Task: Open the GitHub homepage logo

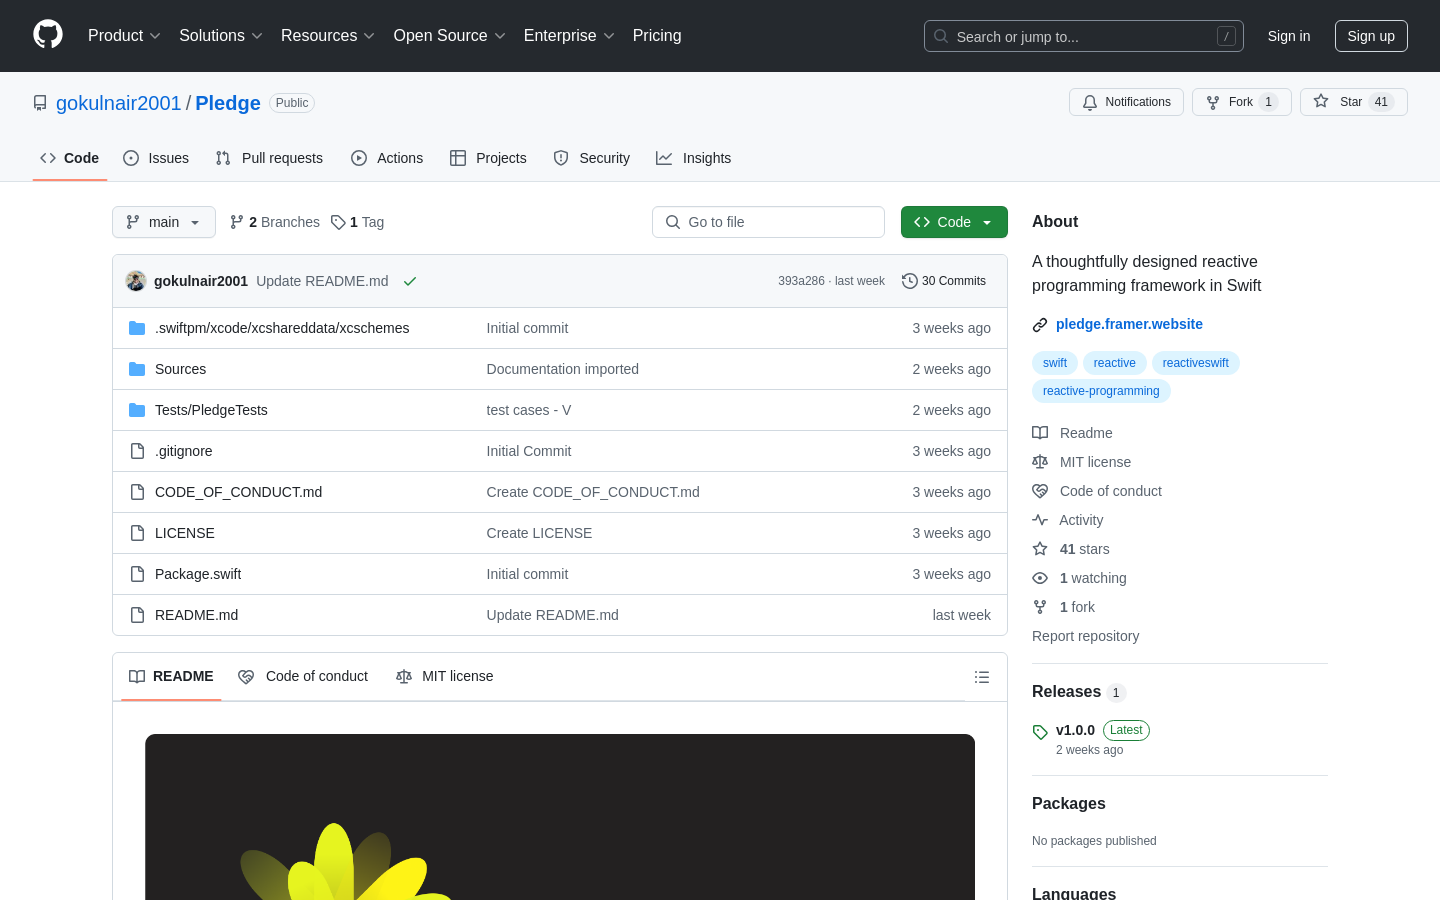Action: click(x=48, y=35)
